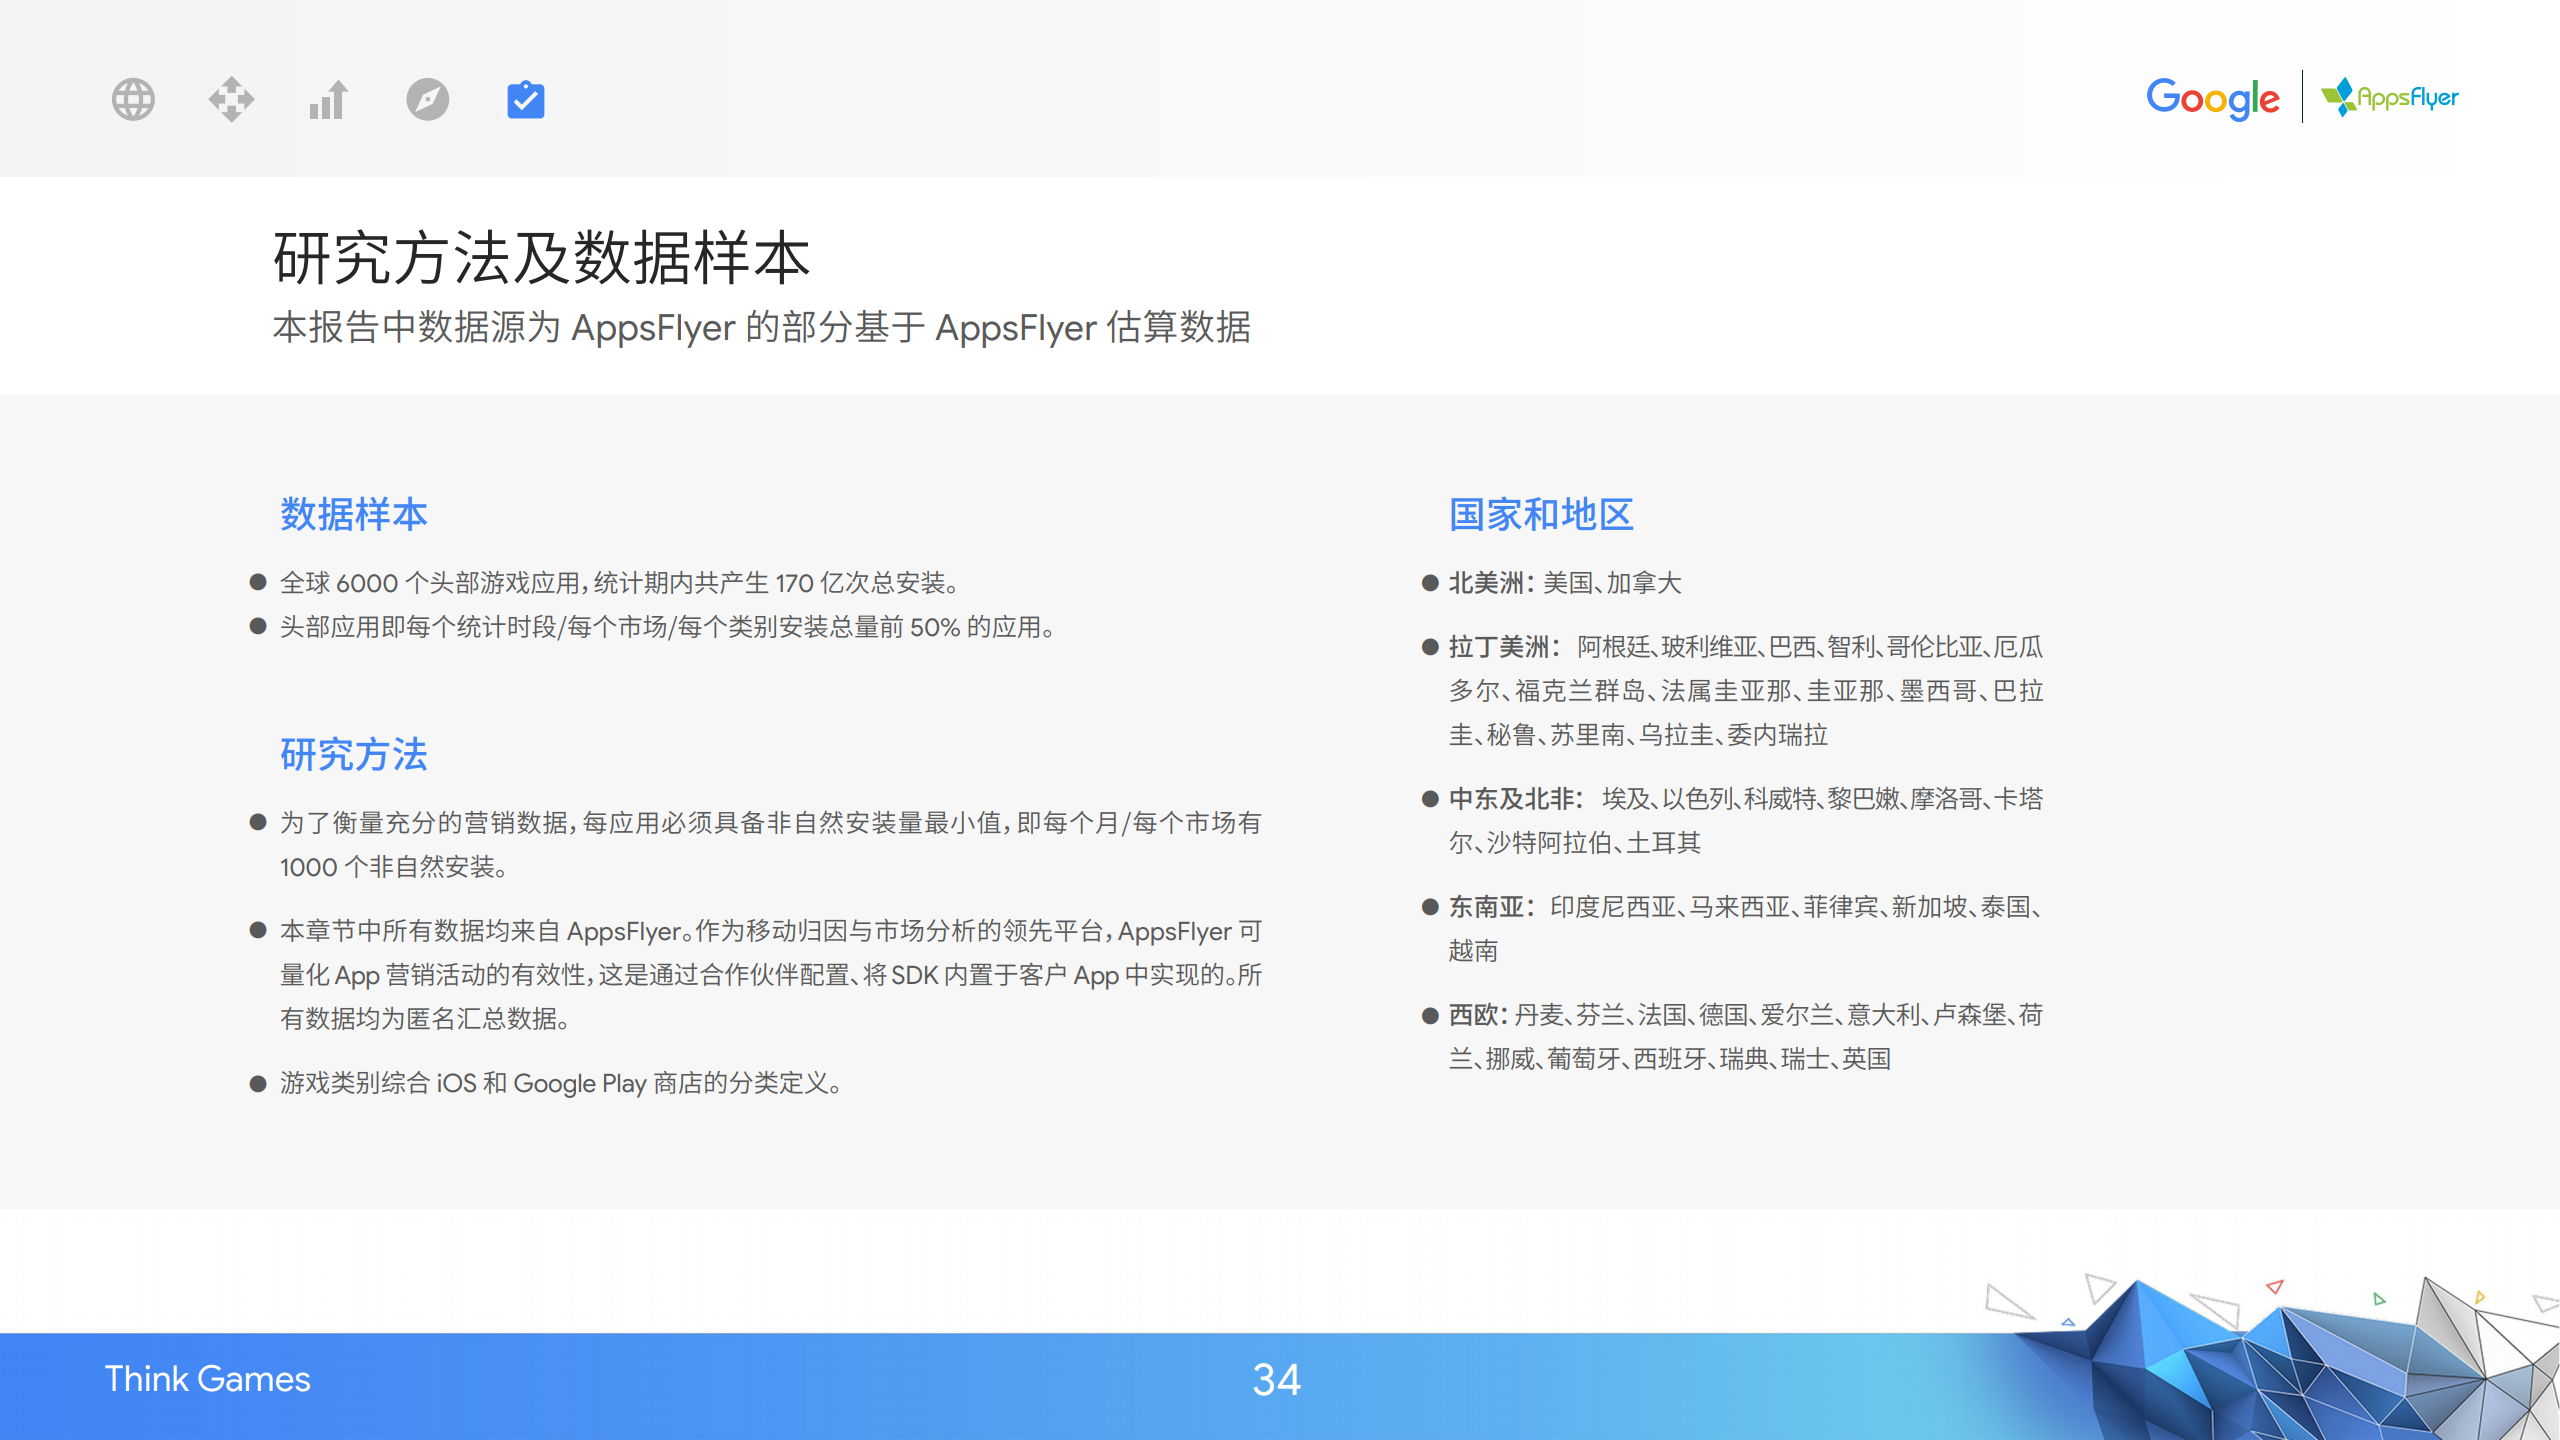Screen dimensions: 2560x1440
Task: Click the blue clipboard checkmark icon
Action: [525, 99]
